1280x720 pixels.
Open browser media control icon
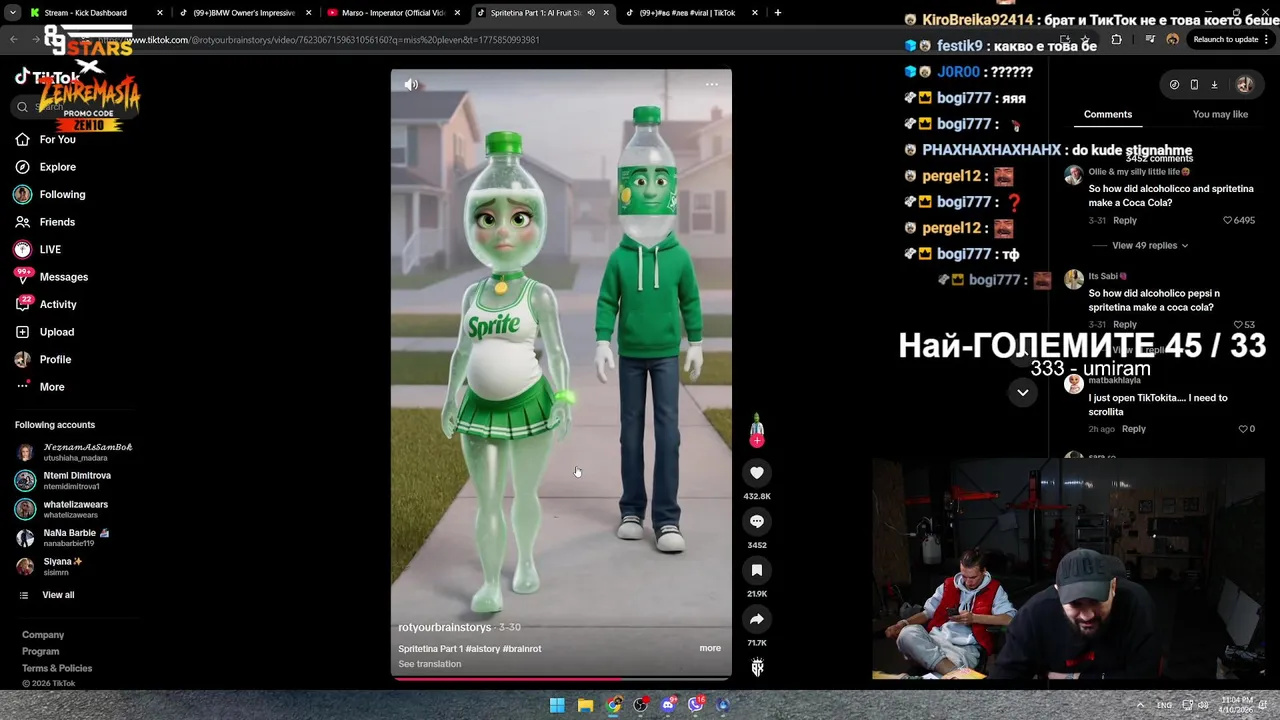(x=1150, y=40)
